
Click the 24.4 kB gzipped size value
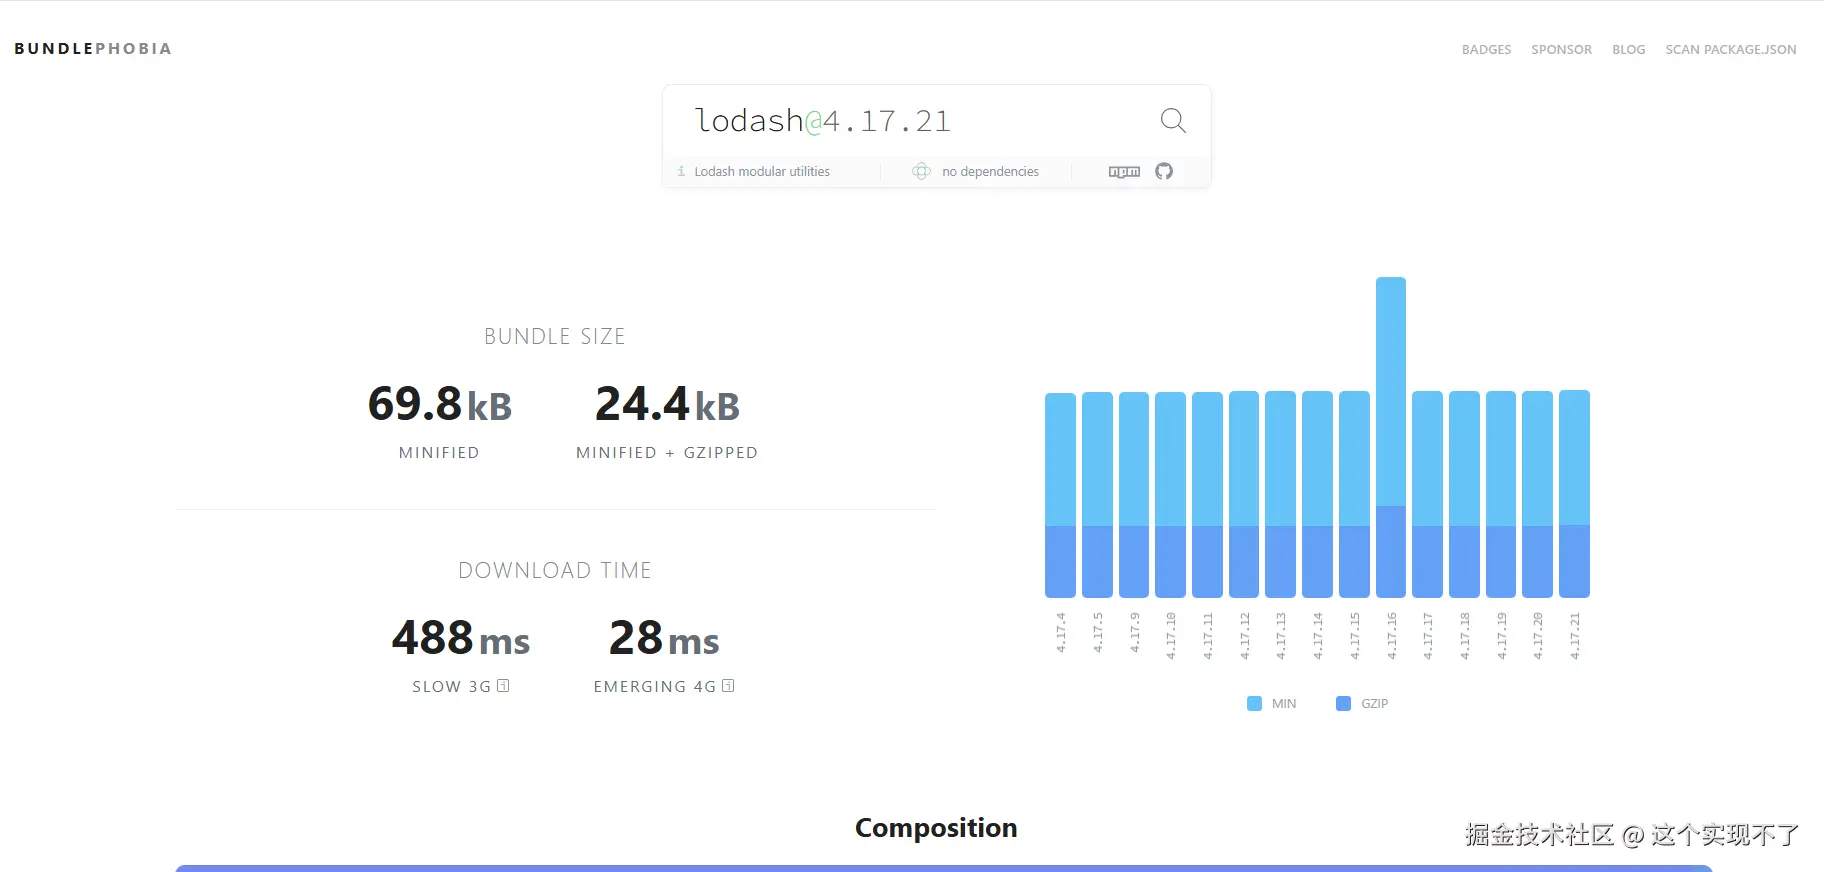click(x=667, y=404)
